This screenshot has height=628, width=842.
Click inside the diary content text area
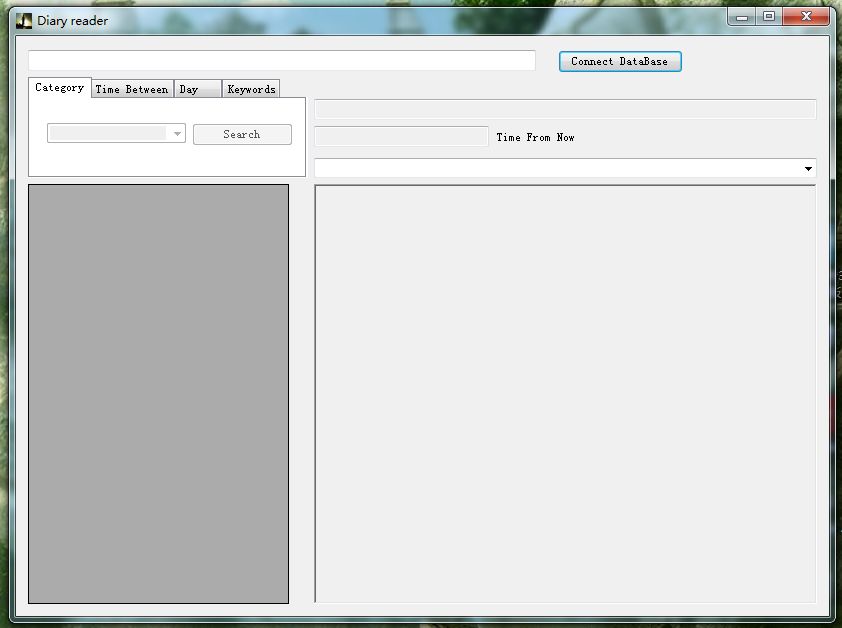(565, 394)
